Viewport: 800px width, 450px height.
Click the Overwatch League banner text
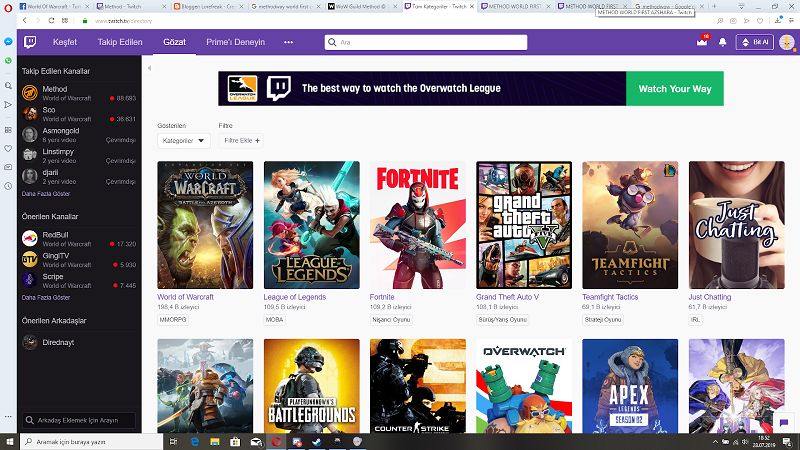pos(401,88)
